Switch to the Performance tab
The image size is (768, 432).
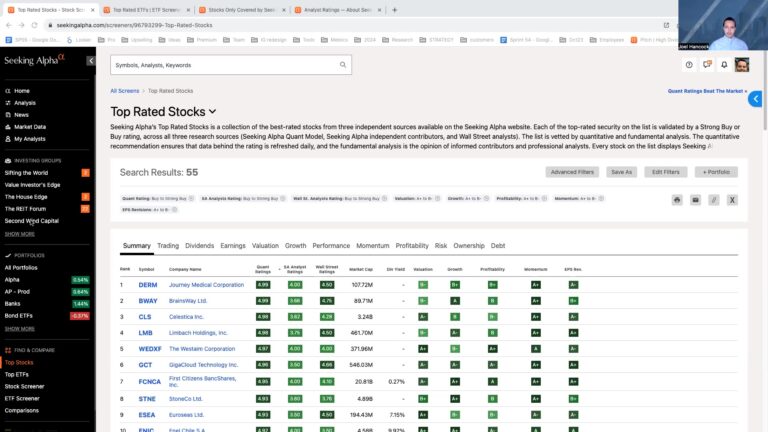click(331, 246)
